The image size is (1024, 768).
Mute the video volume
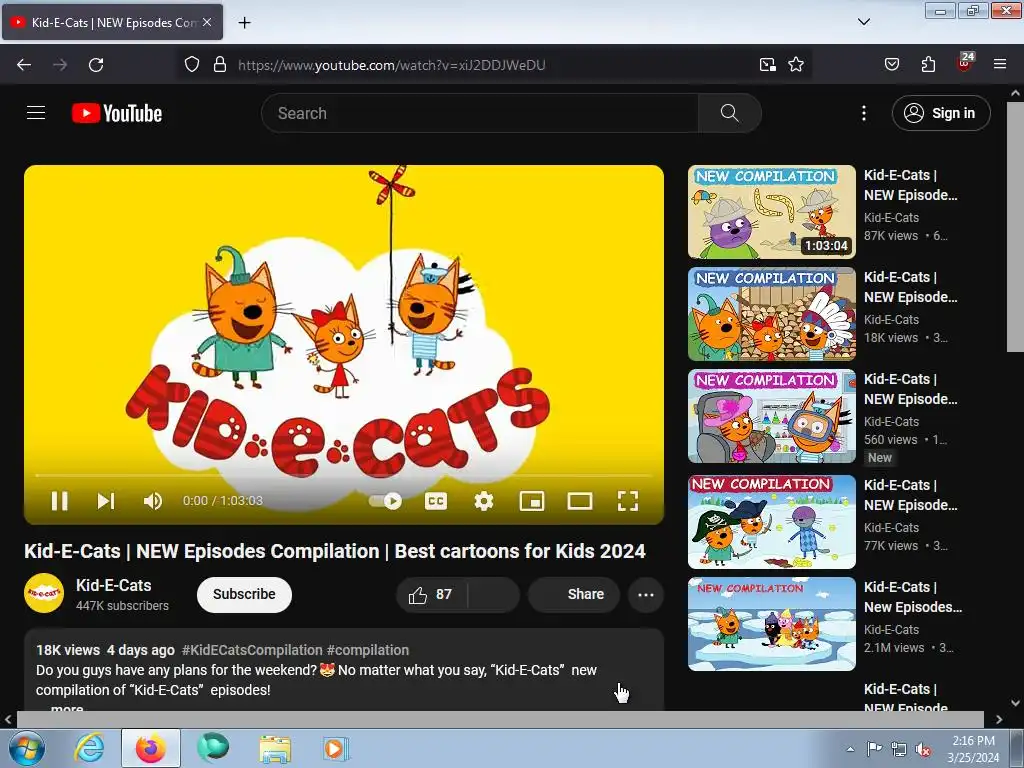pos(153,501)
